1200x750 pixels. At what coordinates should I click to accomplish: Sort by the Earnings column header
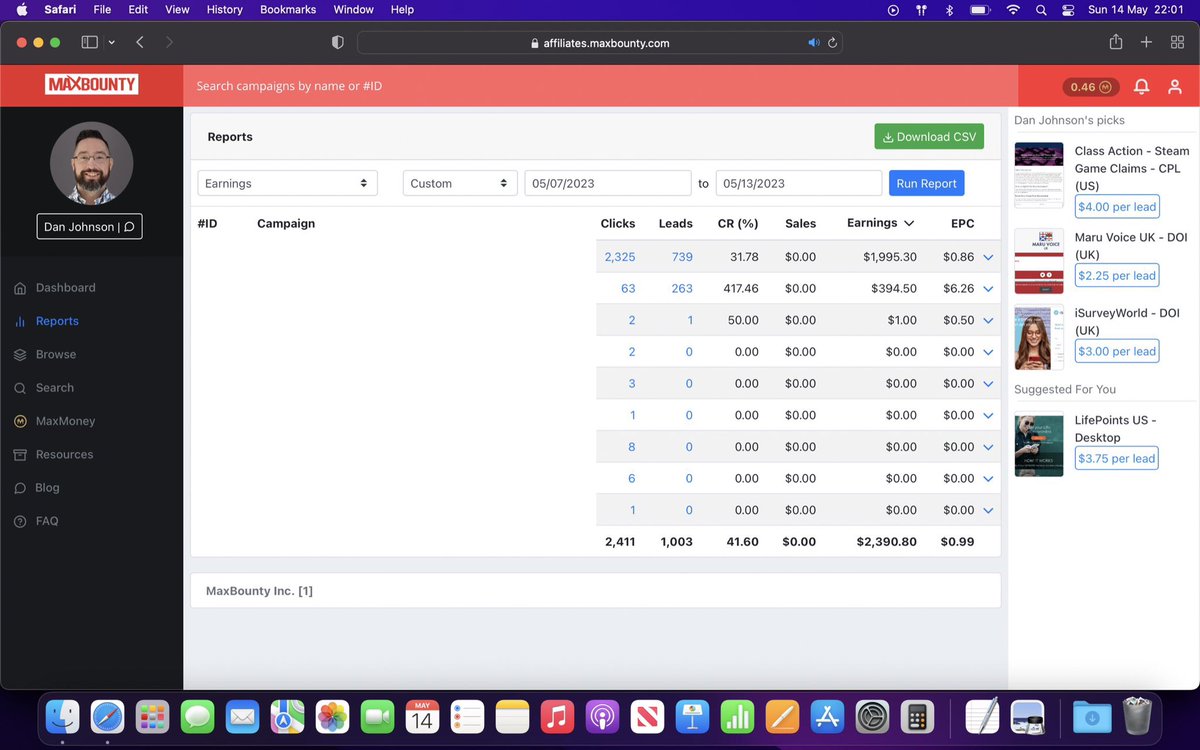[x=880, y=223]
